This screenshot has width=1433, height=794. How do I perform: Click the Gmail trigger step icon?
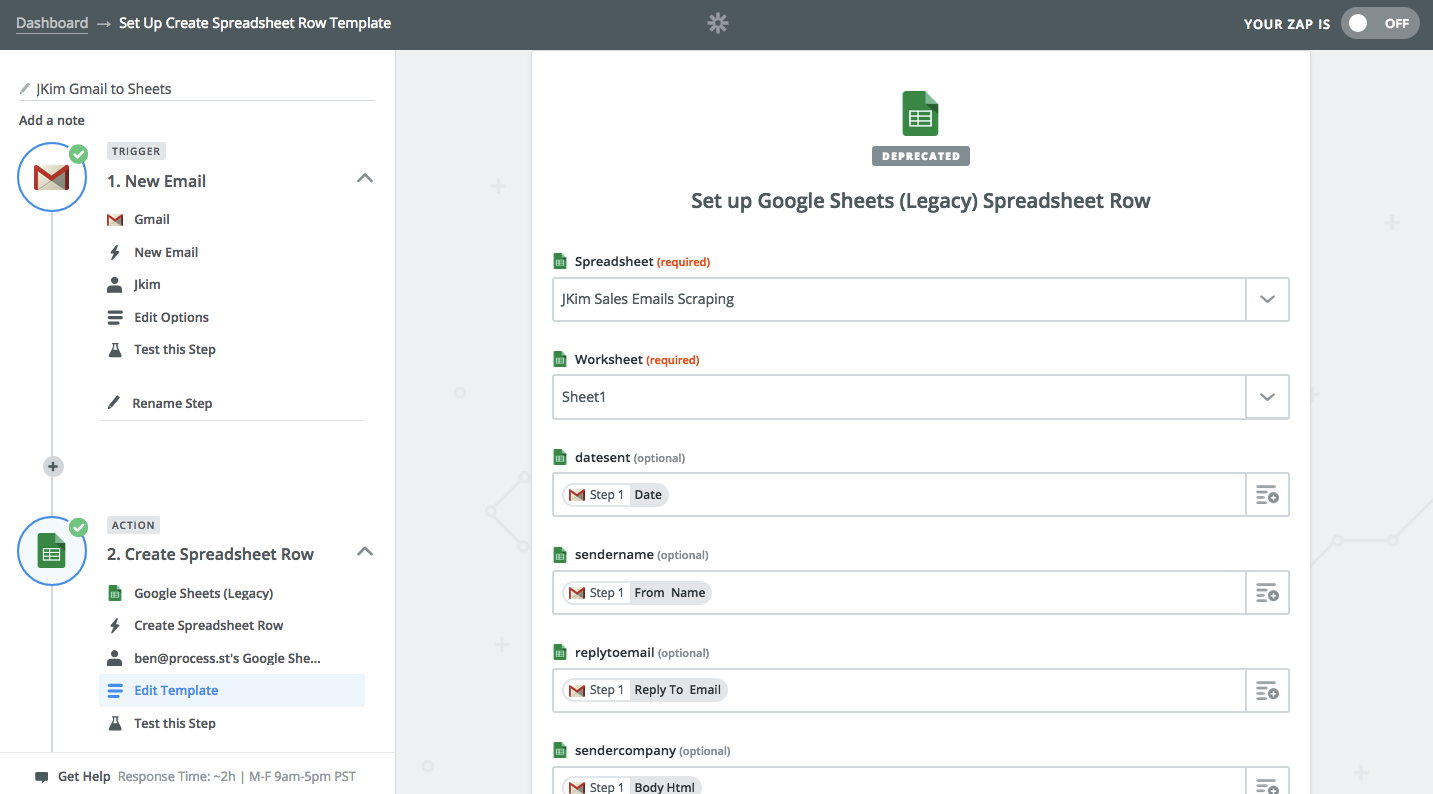52,178
